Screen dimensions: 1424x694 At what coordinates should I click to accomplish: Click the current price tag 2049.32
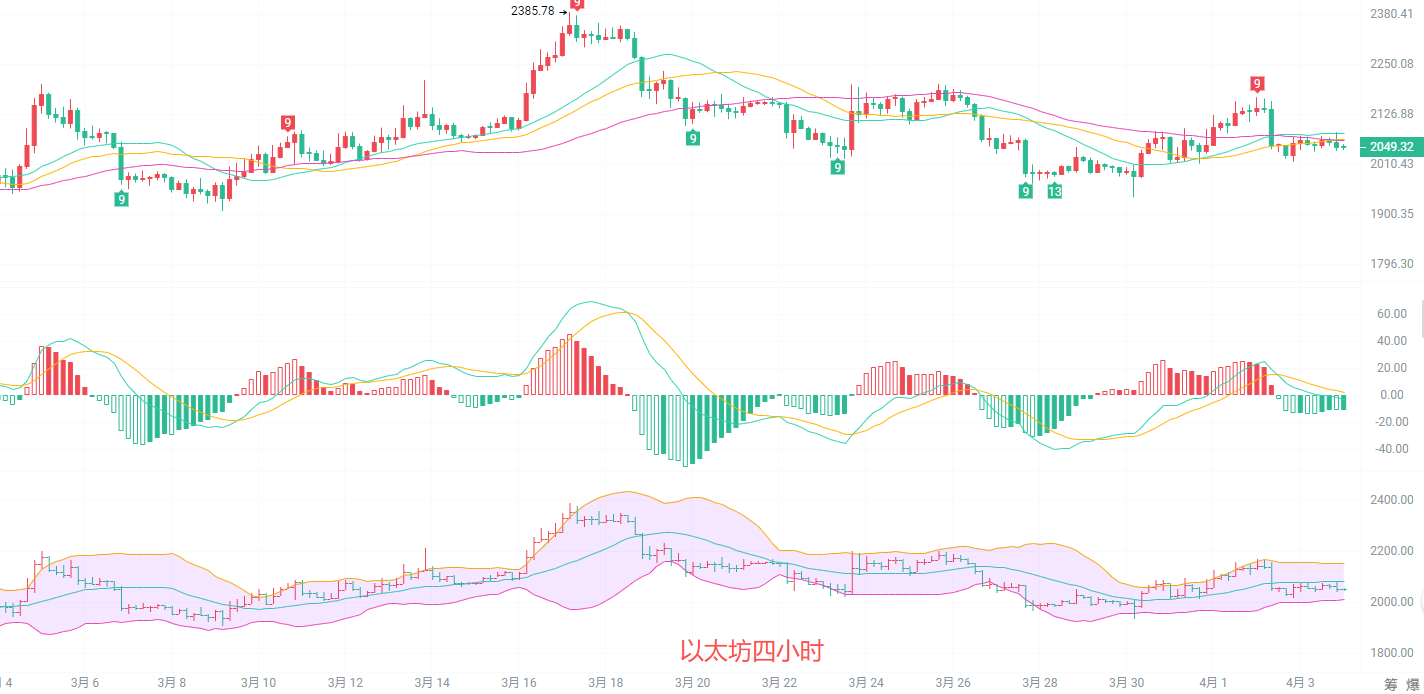click(1391, 146)
